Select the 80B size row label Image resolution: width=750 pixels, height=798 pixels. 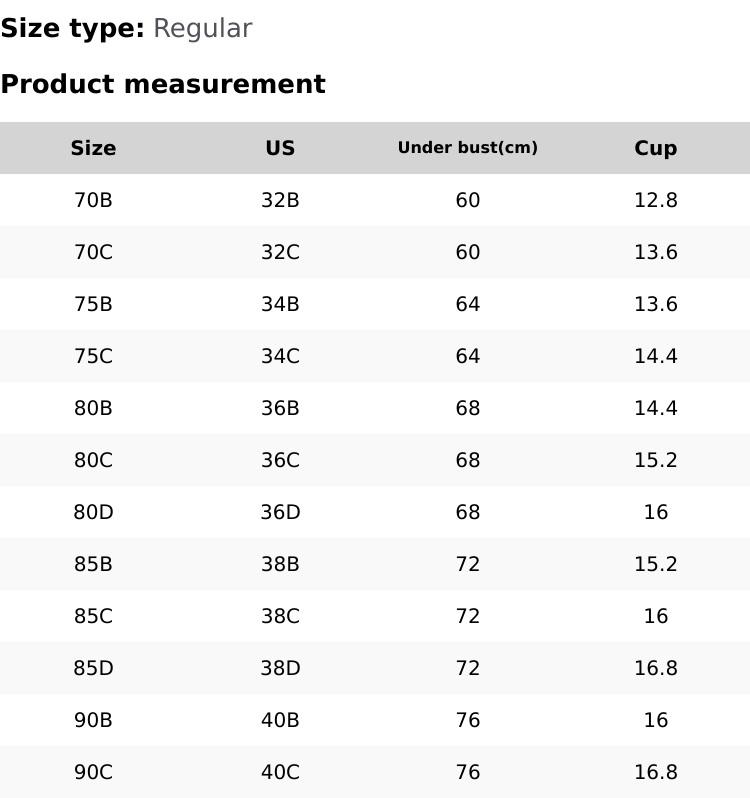[x=93, y=408]
